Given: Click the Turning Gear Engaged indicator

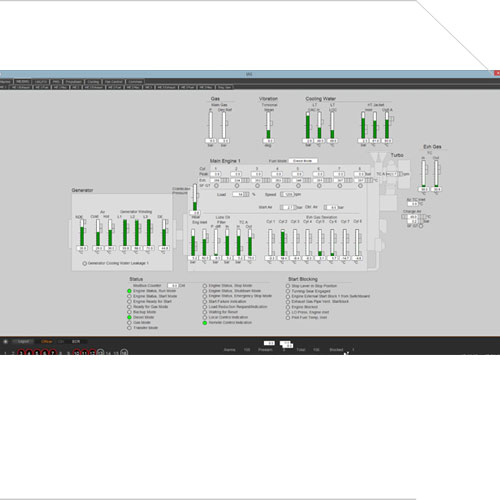Looking at the screenshot, I should pyautogui.click(x=288, y=291).
